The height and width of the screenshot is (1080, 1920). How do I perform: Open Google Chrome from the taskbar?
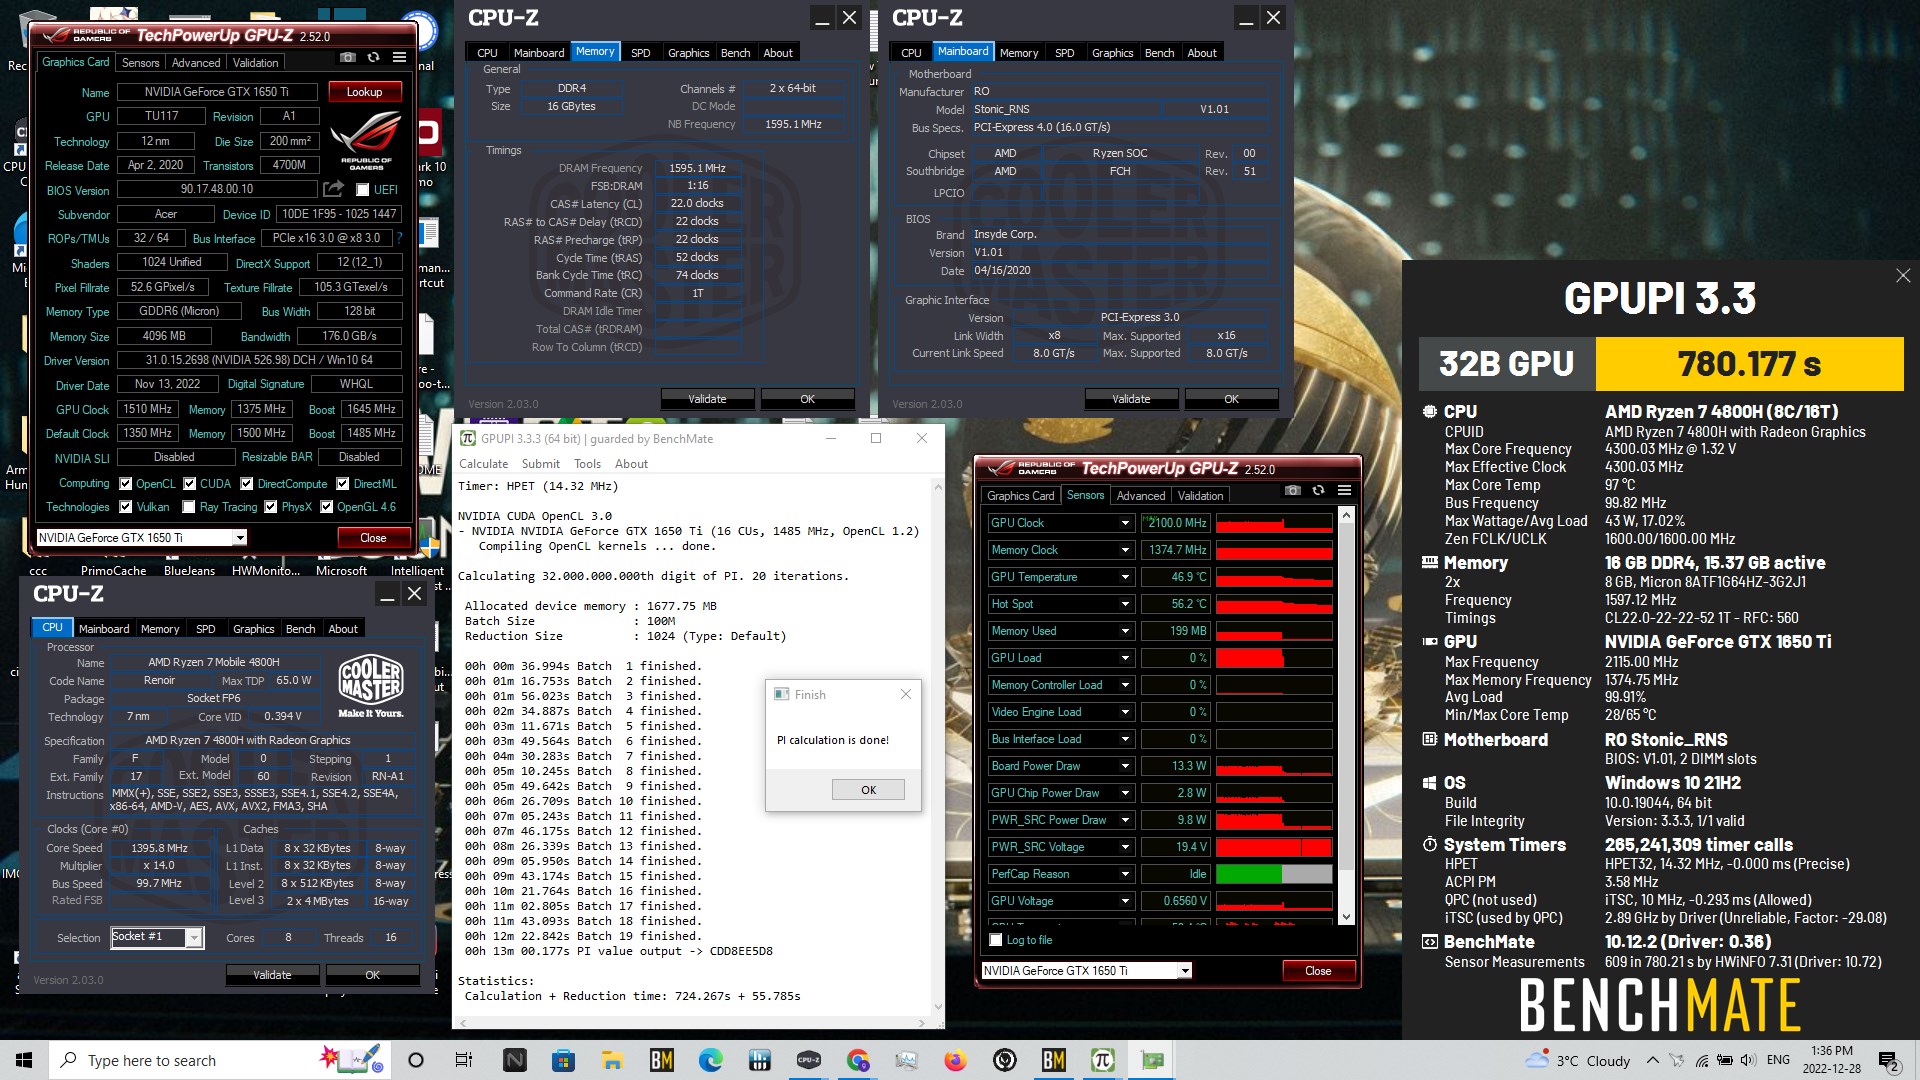click(x=858, y=1060)
